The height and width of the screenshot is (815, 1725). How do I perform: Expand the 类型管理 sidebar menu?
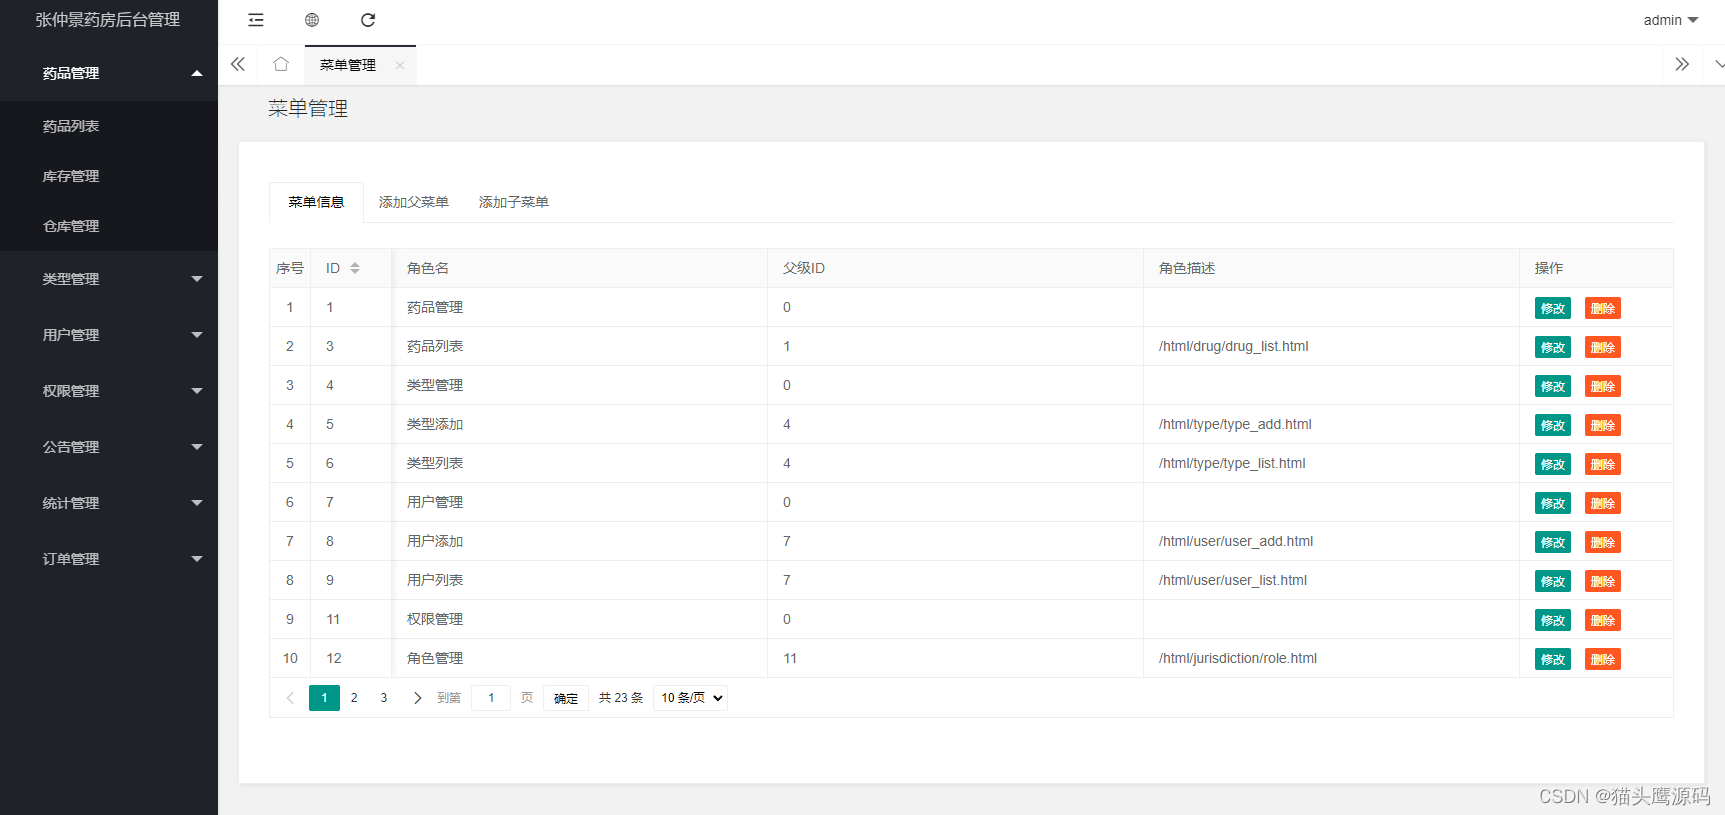(109, 279)
